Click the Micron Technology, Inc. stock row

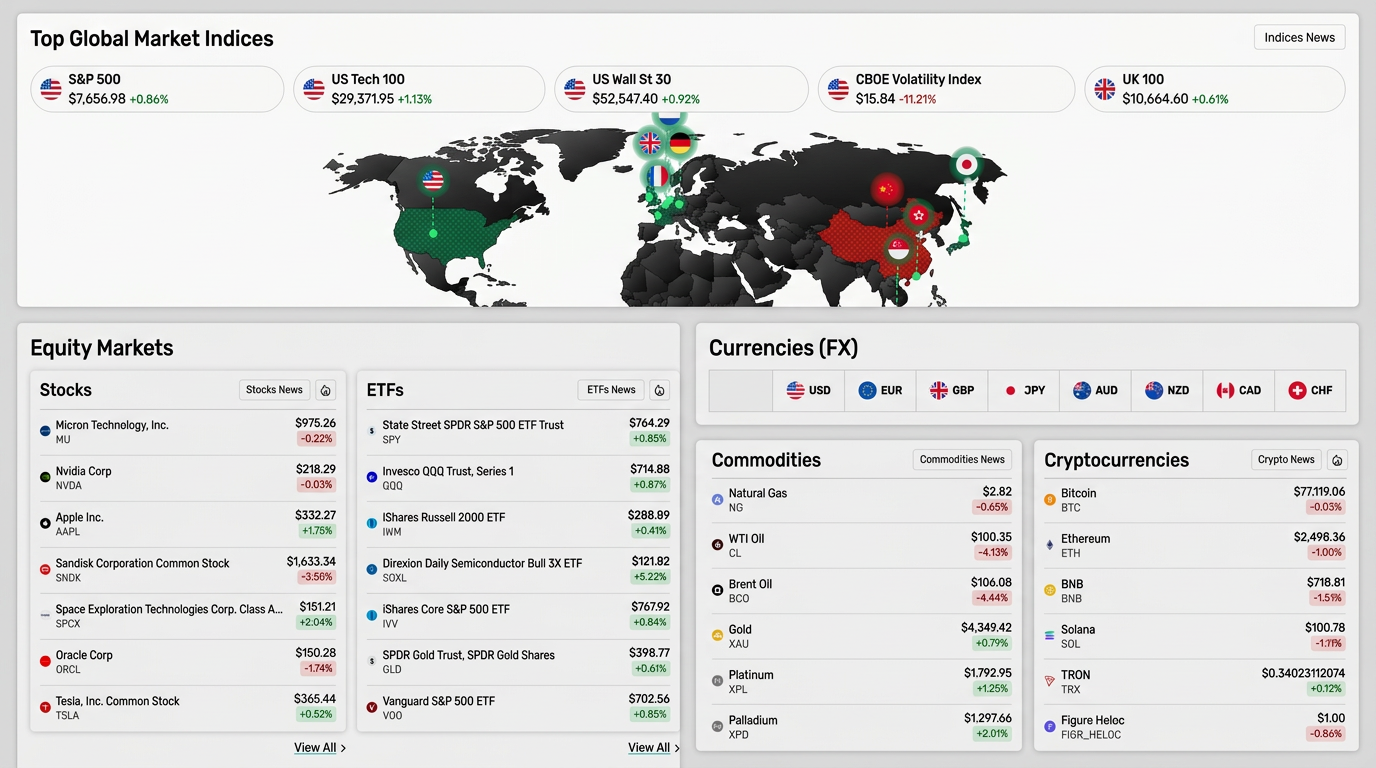point(188,432)
